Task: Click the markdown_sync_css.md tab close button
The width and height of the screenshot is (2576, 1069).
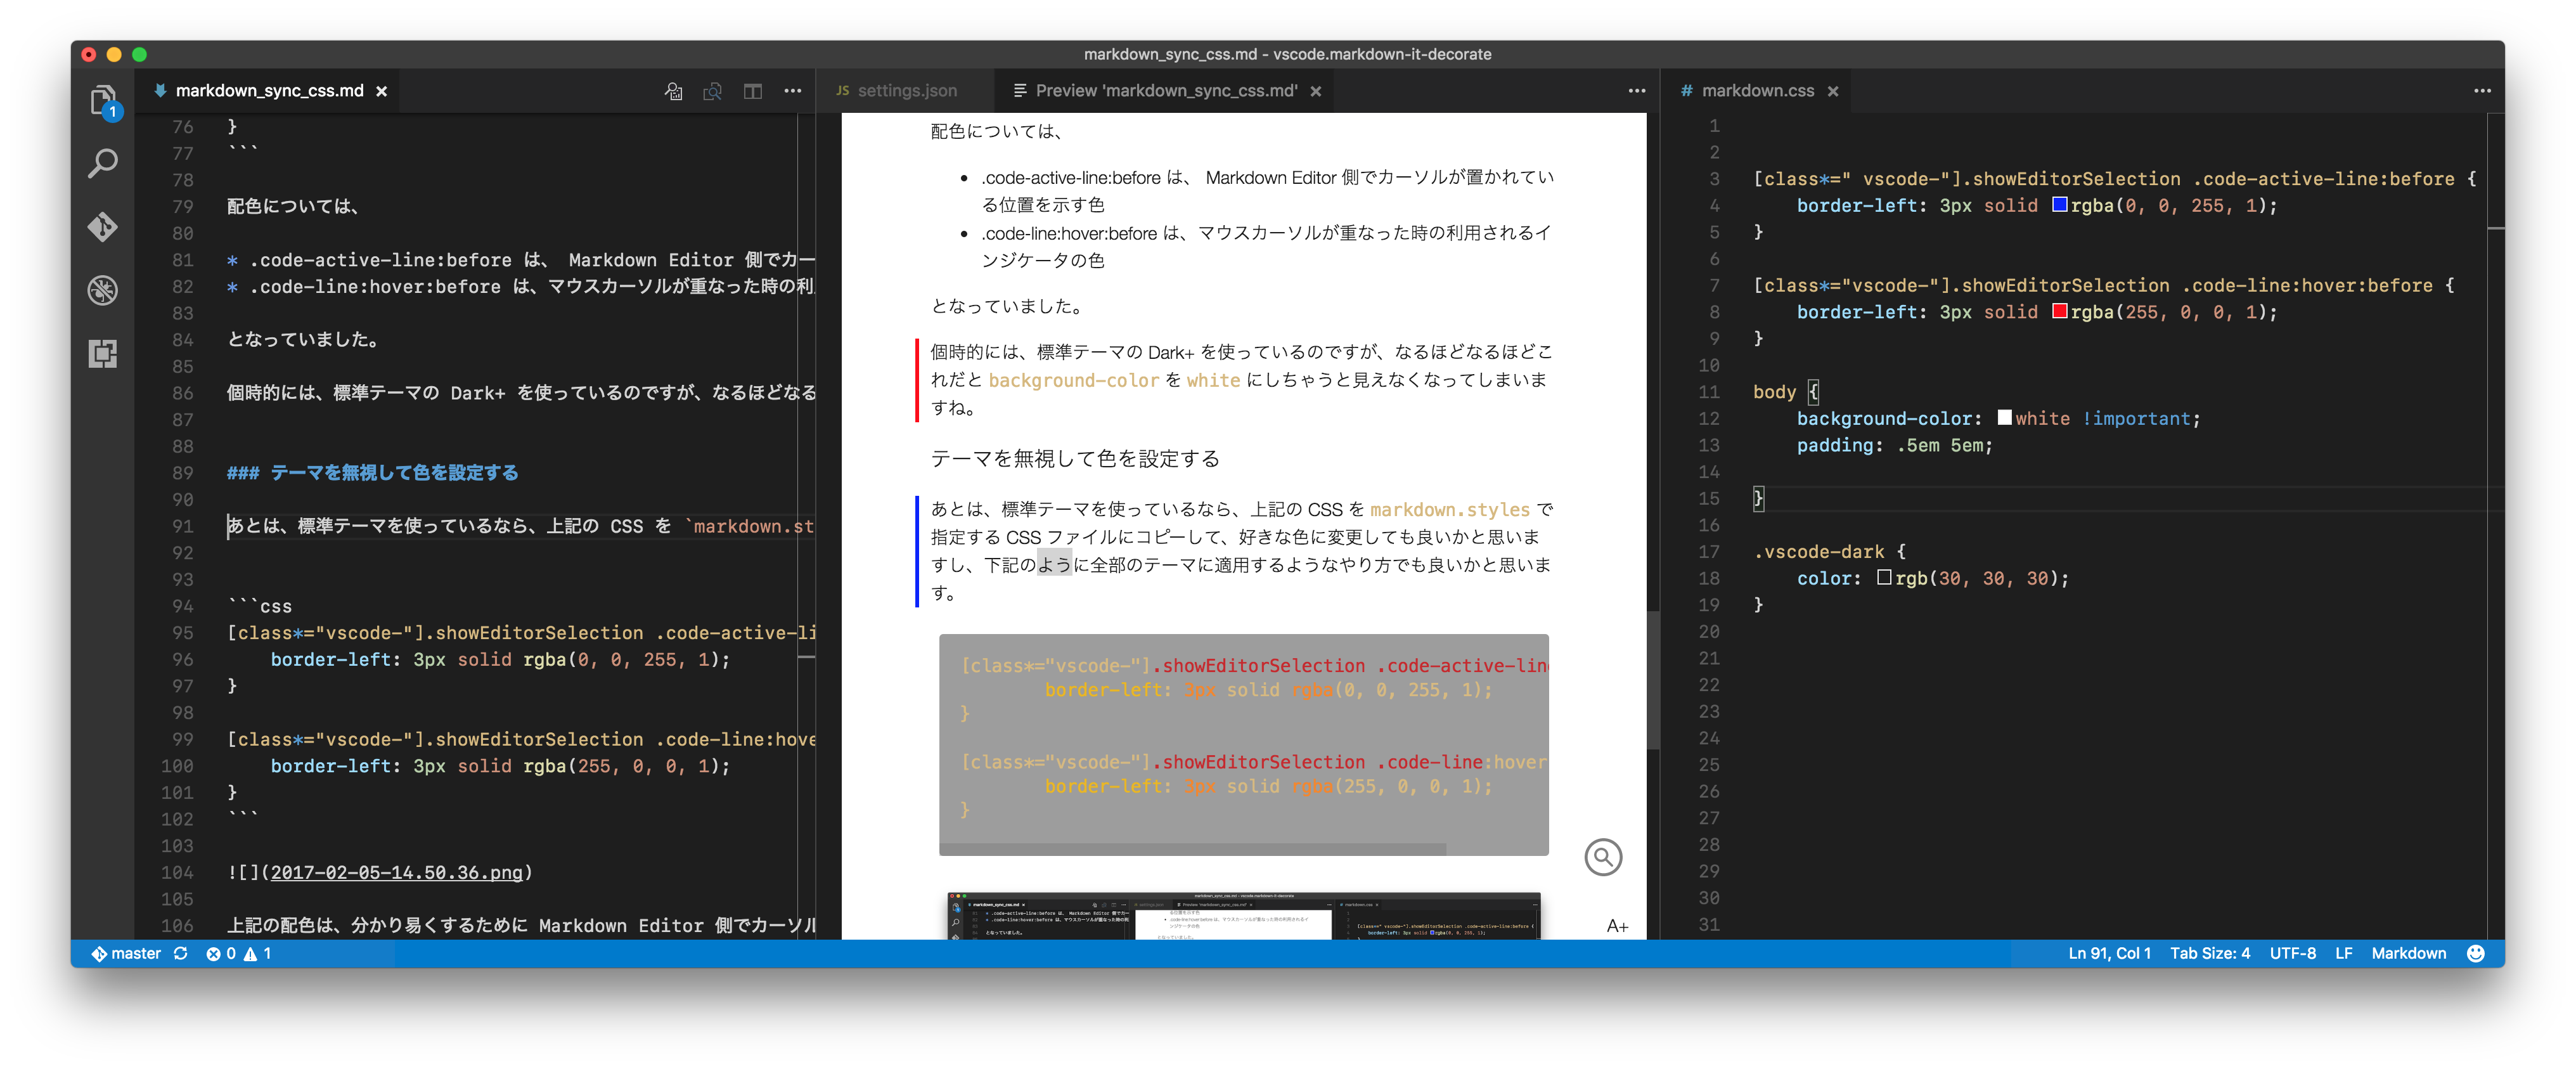Action: [384, 90]
